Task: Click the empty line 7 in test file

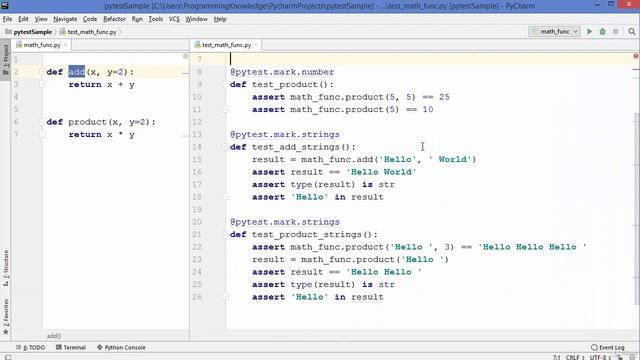Action: point(429,59)
